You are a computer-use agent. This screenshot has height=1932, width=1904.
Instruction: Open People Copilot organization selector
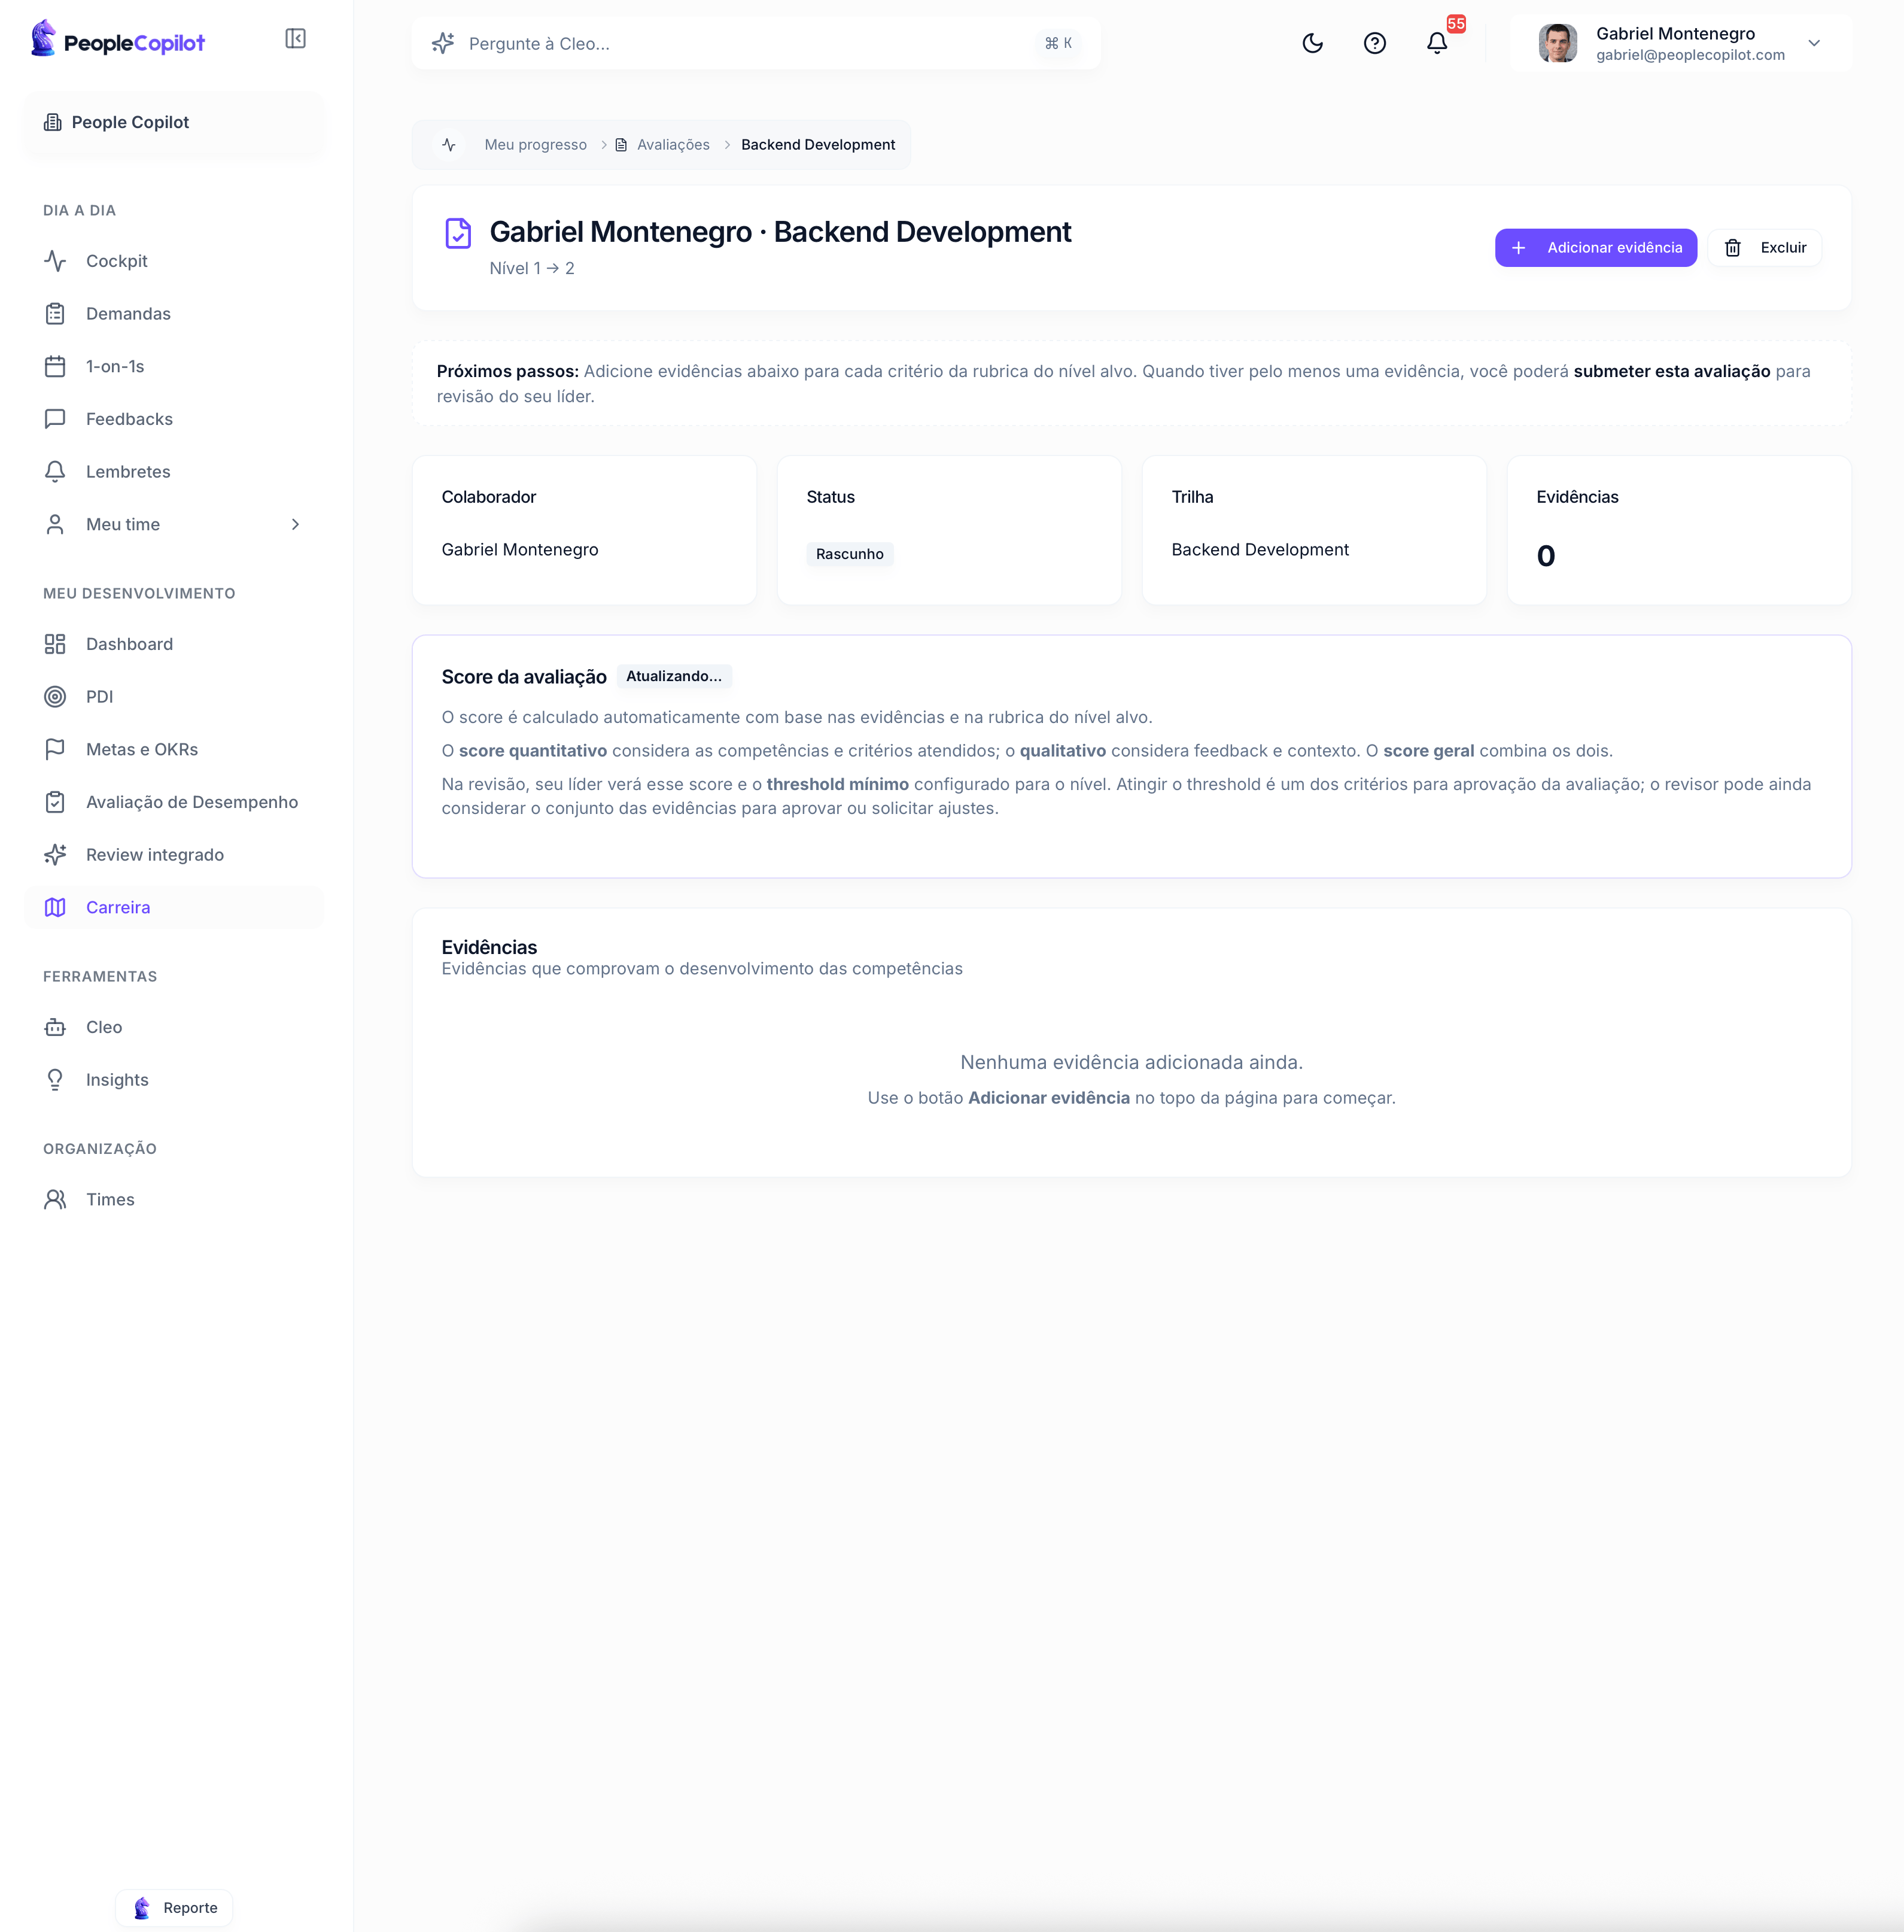173,122
